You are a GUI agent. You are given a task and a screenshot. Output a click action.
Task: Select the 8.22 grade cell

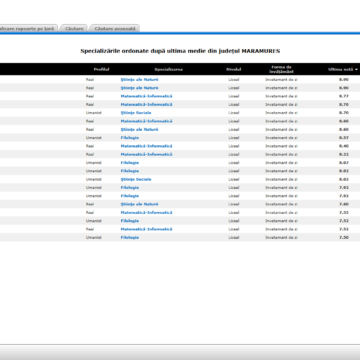tap(344, 154)
